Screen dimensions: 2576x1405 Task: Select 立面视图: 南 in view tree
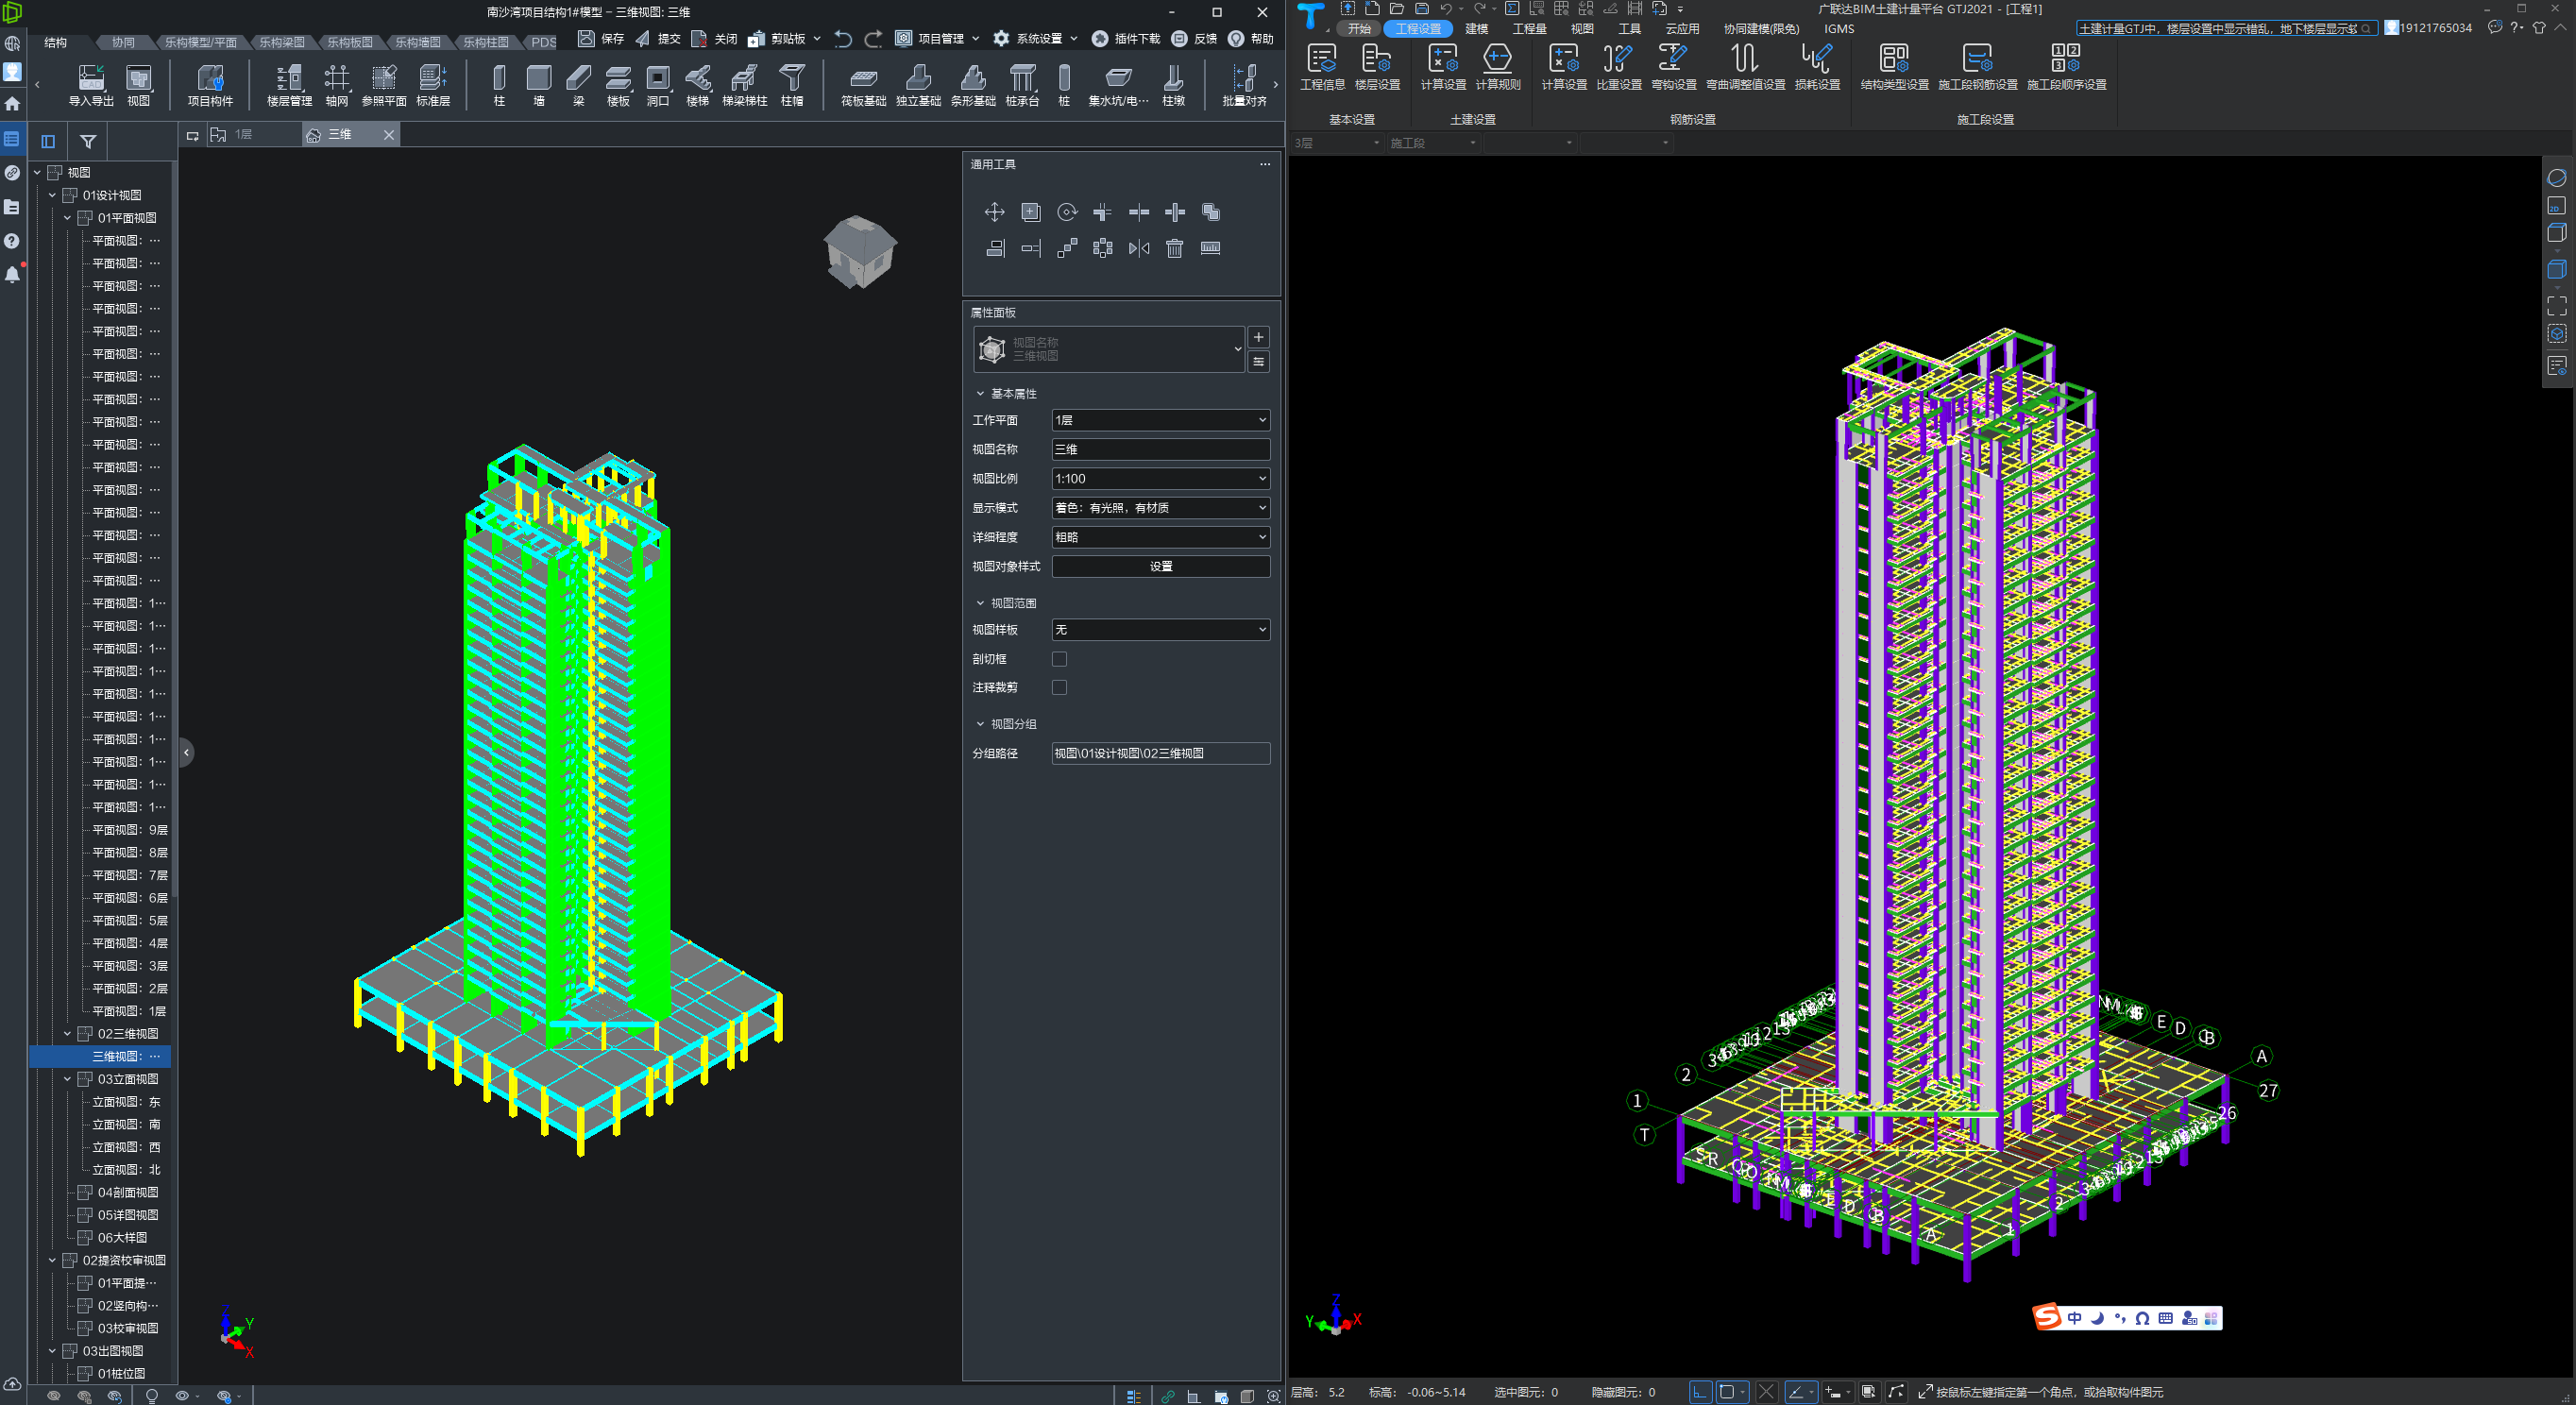point(126,1124)
